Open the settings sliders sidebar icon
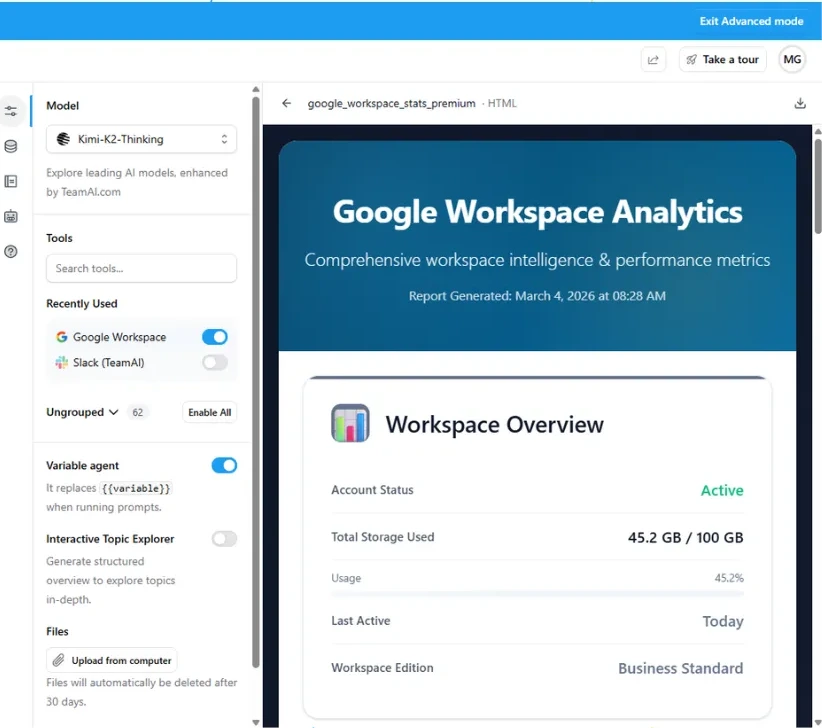 (10, 111)
